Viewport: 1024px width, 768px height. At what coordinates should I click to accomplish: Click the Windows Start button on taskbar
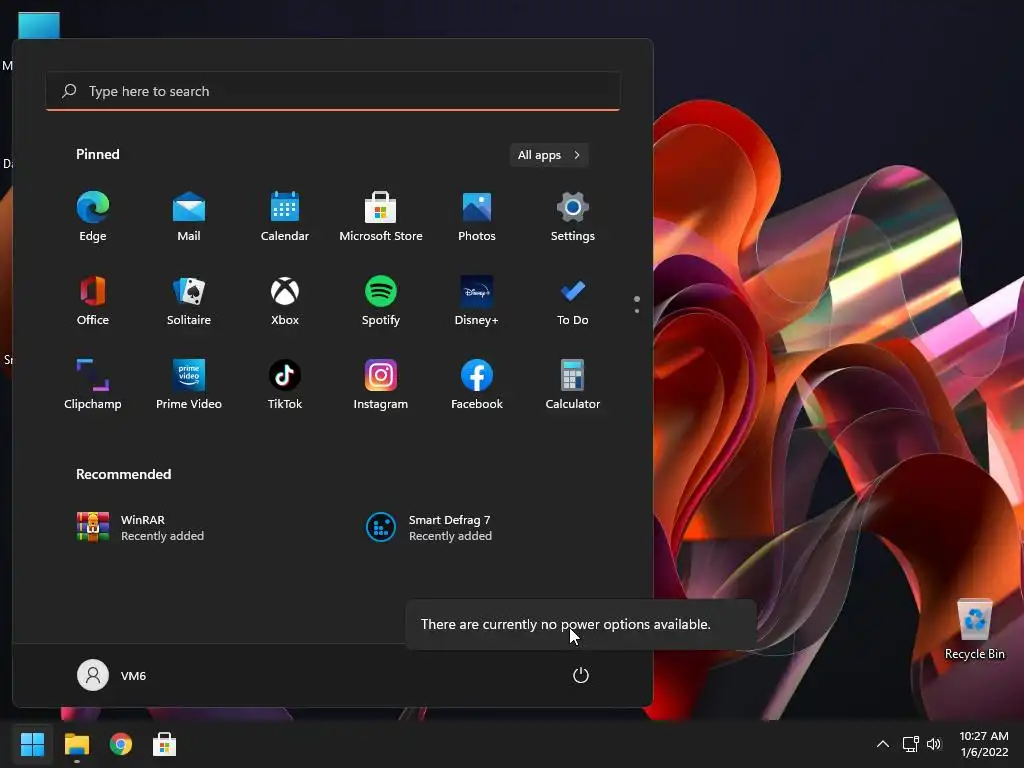coord(32,744)
